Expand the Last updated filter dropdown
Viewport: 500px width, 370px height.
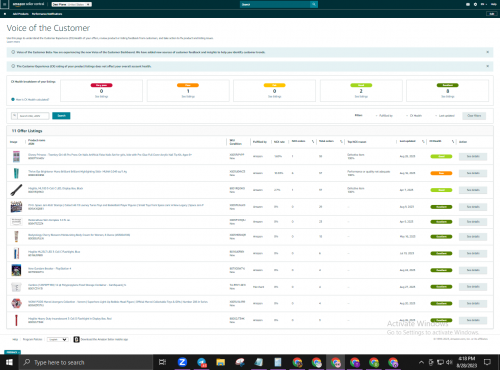tap(445, 116)
